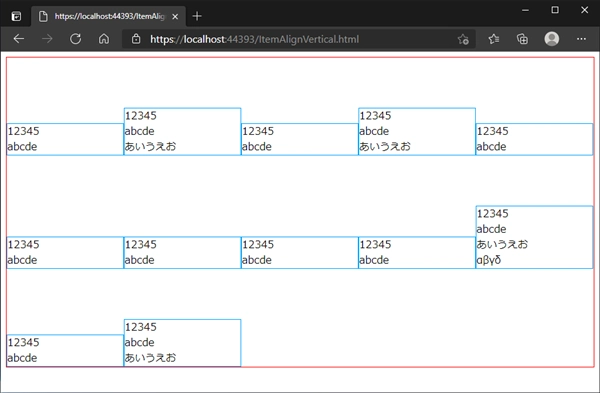Click the 'αβγδ' text
The image size is (600, 393).
[x=489, y=260]
